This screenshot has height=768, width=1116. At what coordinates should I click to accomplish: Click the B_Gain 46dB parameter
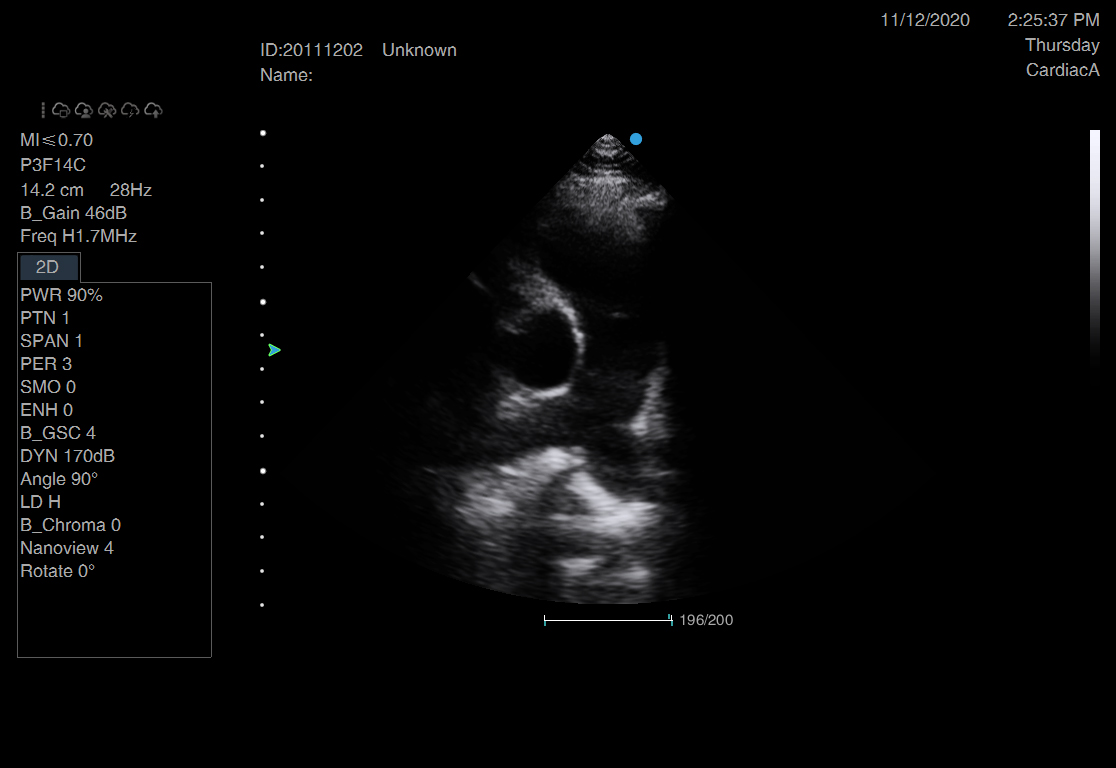click(73, 213)
